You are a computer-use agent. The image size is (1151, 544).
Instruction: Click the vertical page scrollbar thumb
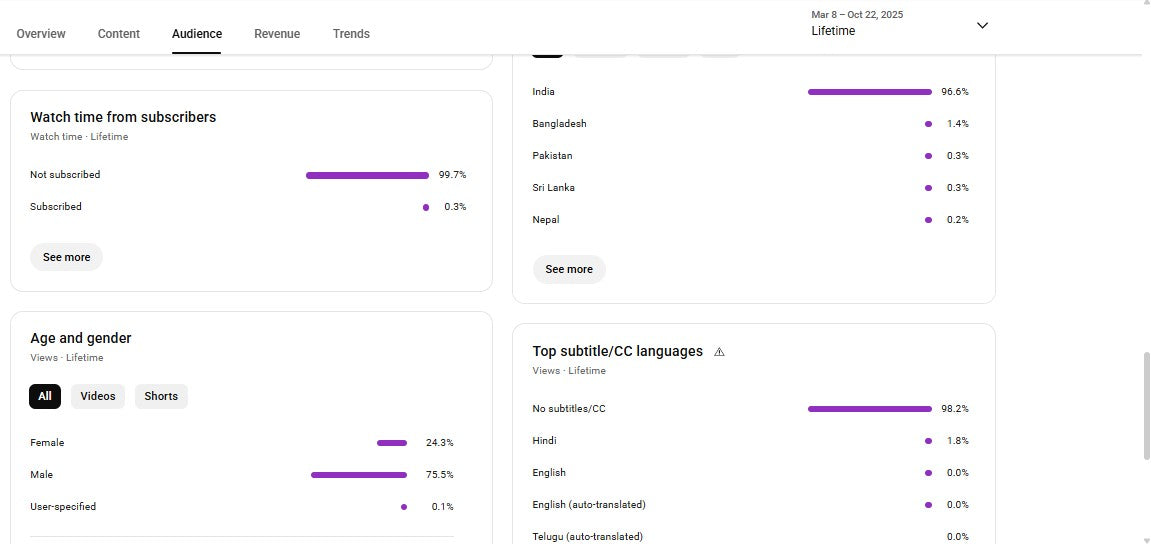tap(1146, 405)
